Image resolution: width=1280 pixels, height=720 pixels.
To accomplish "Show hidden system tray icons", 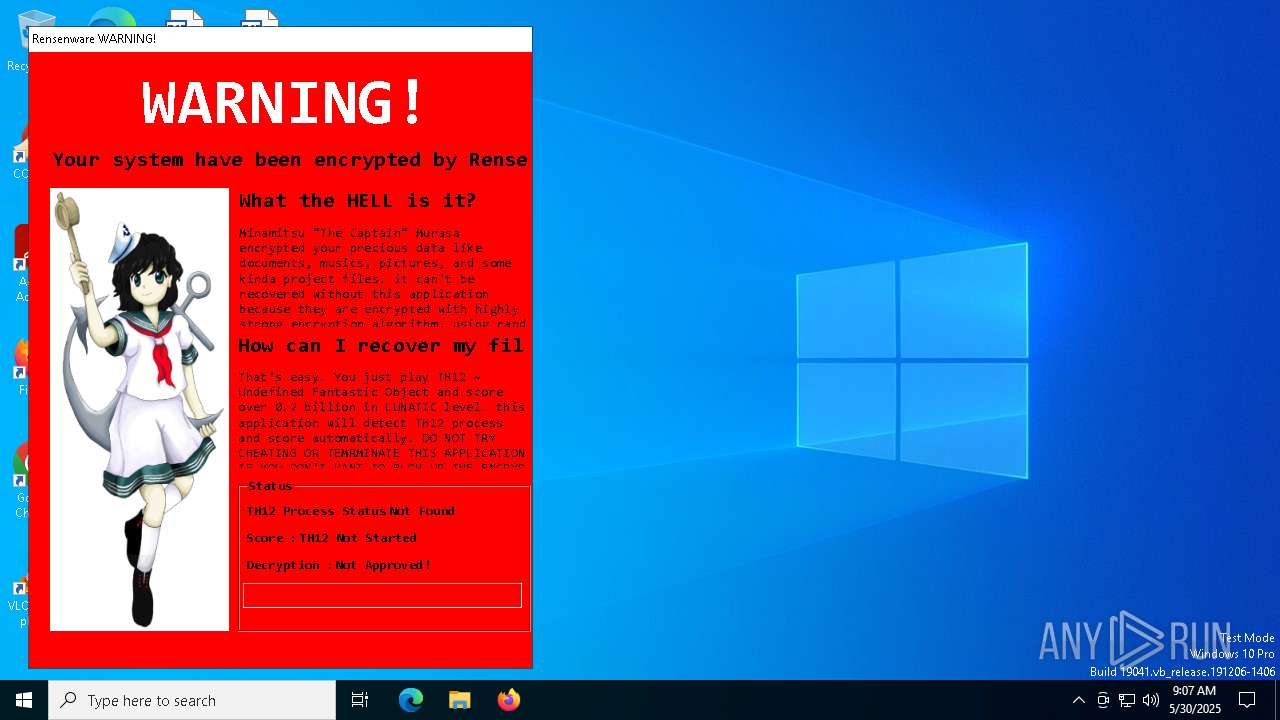I will click(1078, 700).
